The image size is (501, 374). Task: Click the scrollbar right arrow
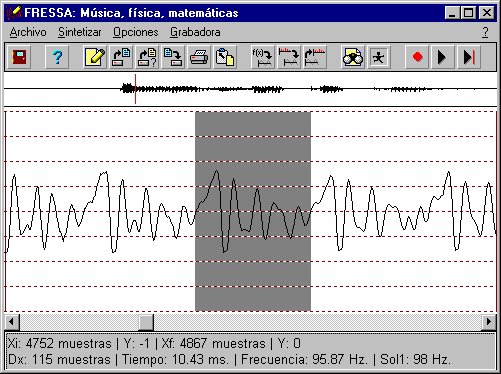point(489,322)
